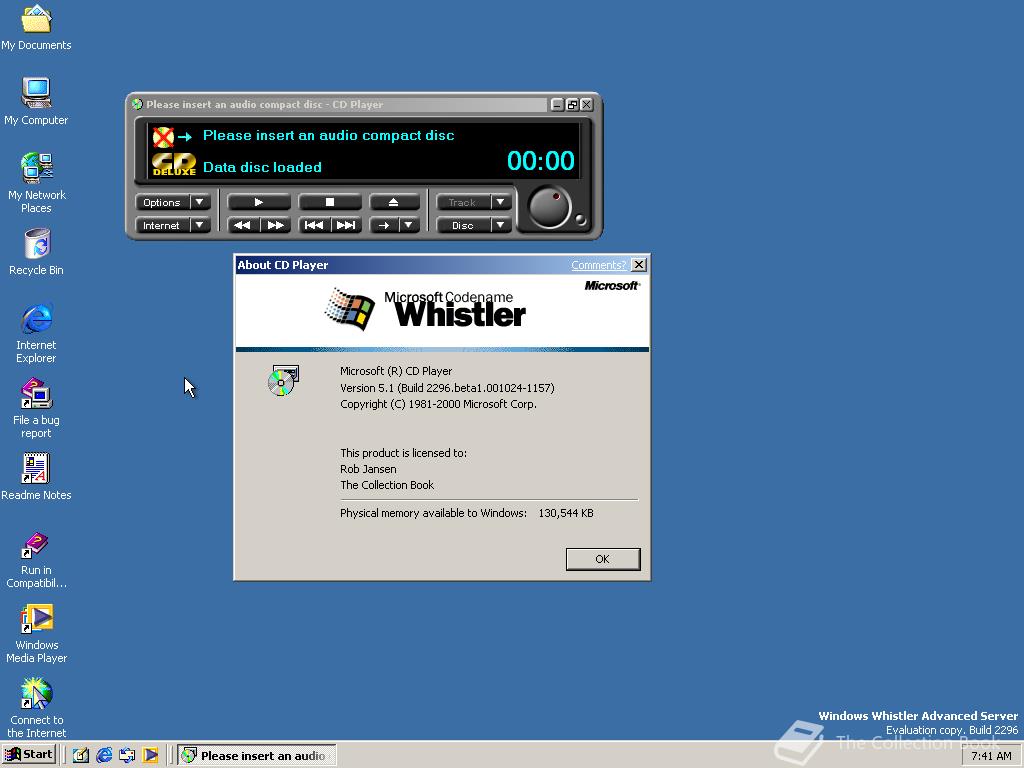
Task: Click the physical memory value 130,544 KB
Action: (x=566, y=513)
